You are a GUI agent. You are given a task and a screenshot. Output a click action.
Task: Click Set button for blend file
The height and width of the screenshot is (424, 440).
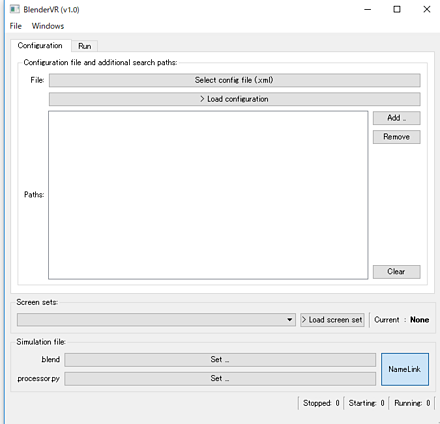click(x=220, y=360)
